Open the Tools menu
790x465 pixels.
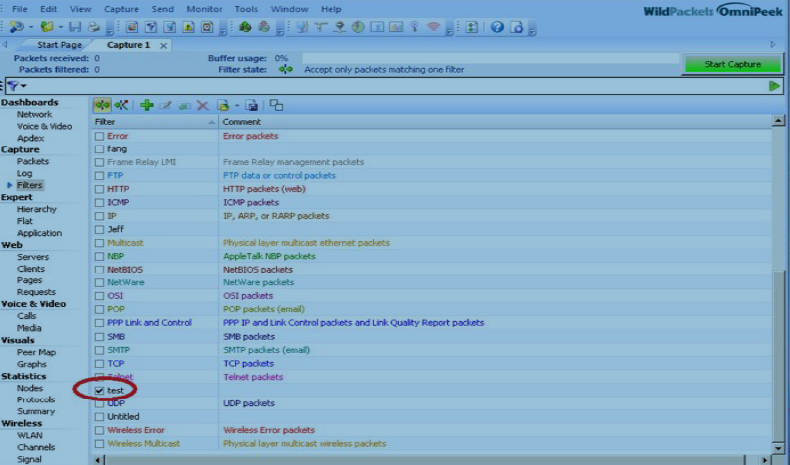pos(246,9)
